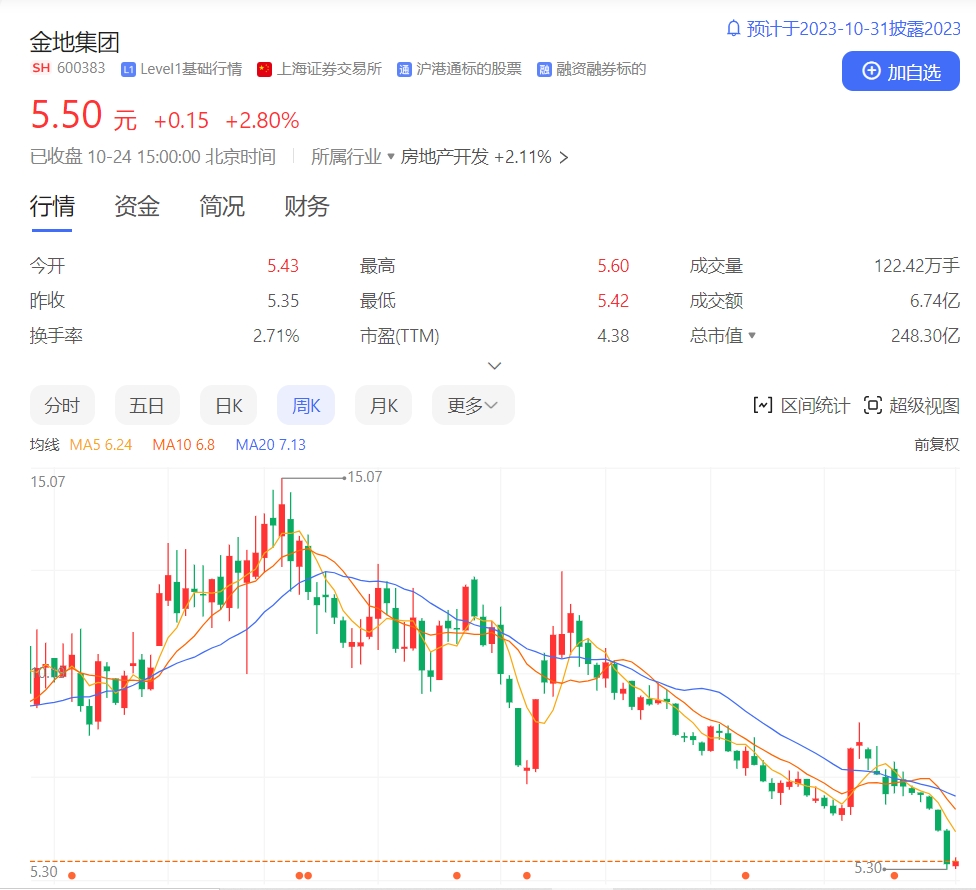976x890 pixels.
Task: Click the L1 icon beside Level1基础行情
Action: pos(128,69)
